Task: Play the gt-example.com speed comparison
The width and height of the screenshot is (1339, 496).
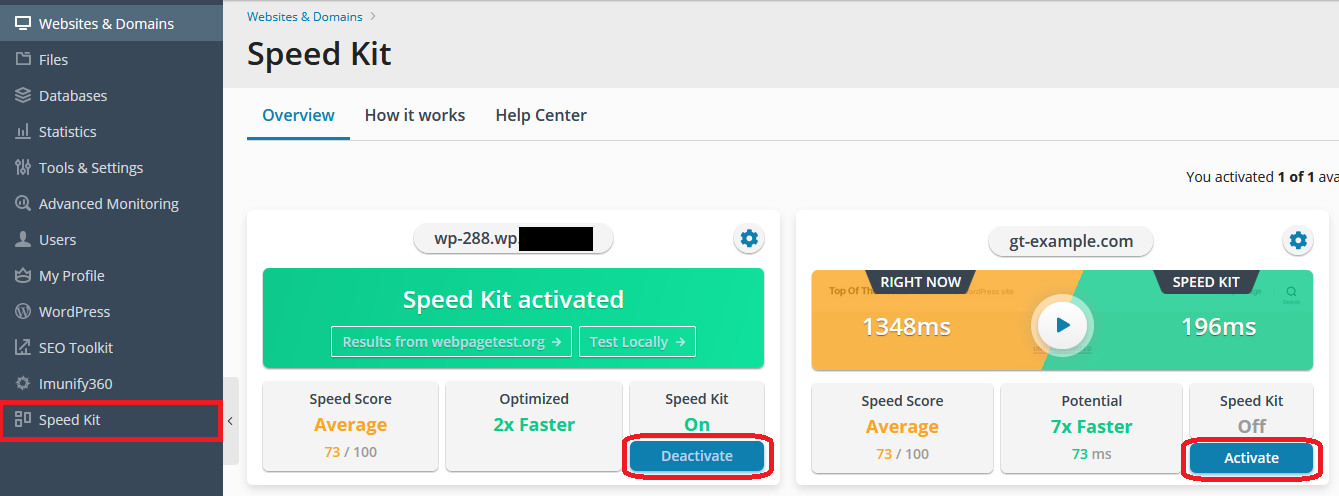Action: tap(1062, 325)
